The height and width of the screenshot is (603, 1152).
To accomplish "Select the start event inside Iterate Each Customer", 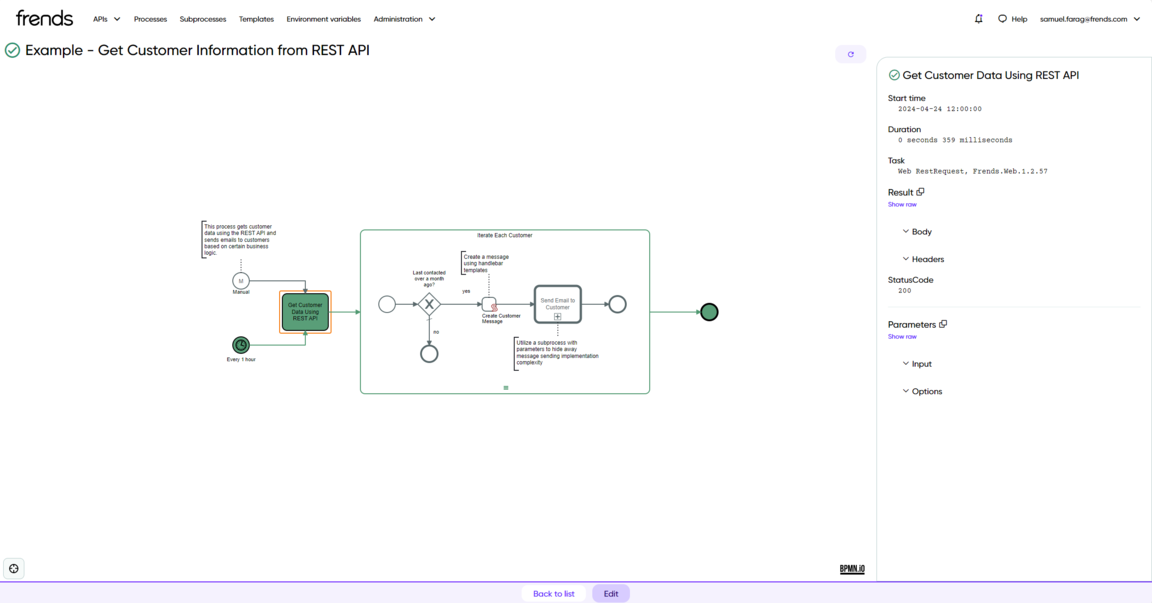I will 387,304.
